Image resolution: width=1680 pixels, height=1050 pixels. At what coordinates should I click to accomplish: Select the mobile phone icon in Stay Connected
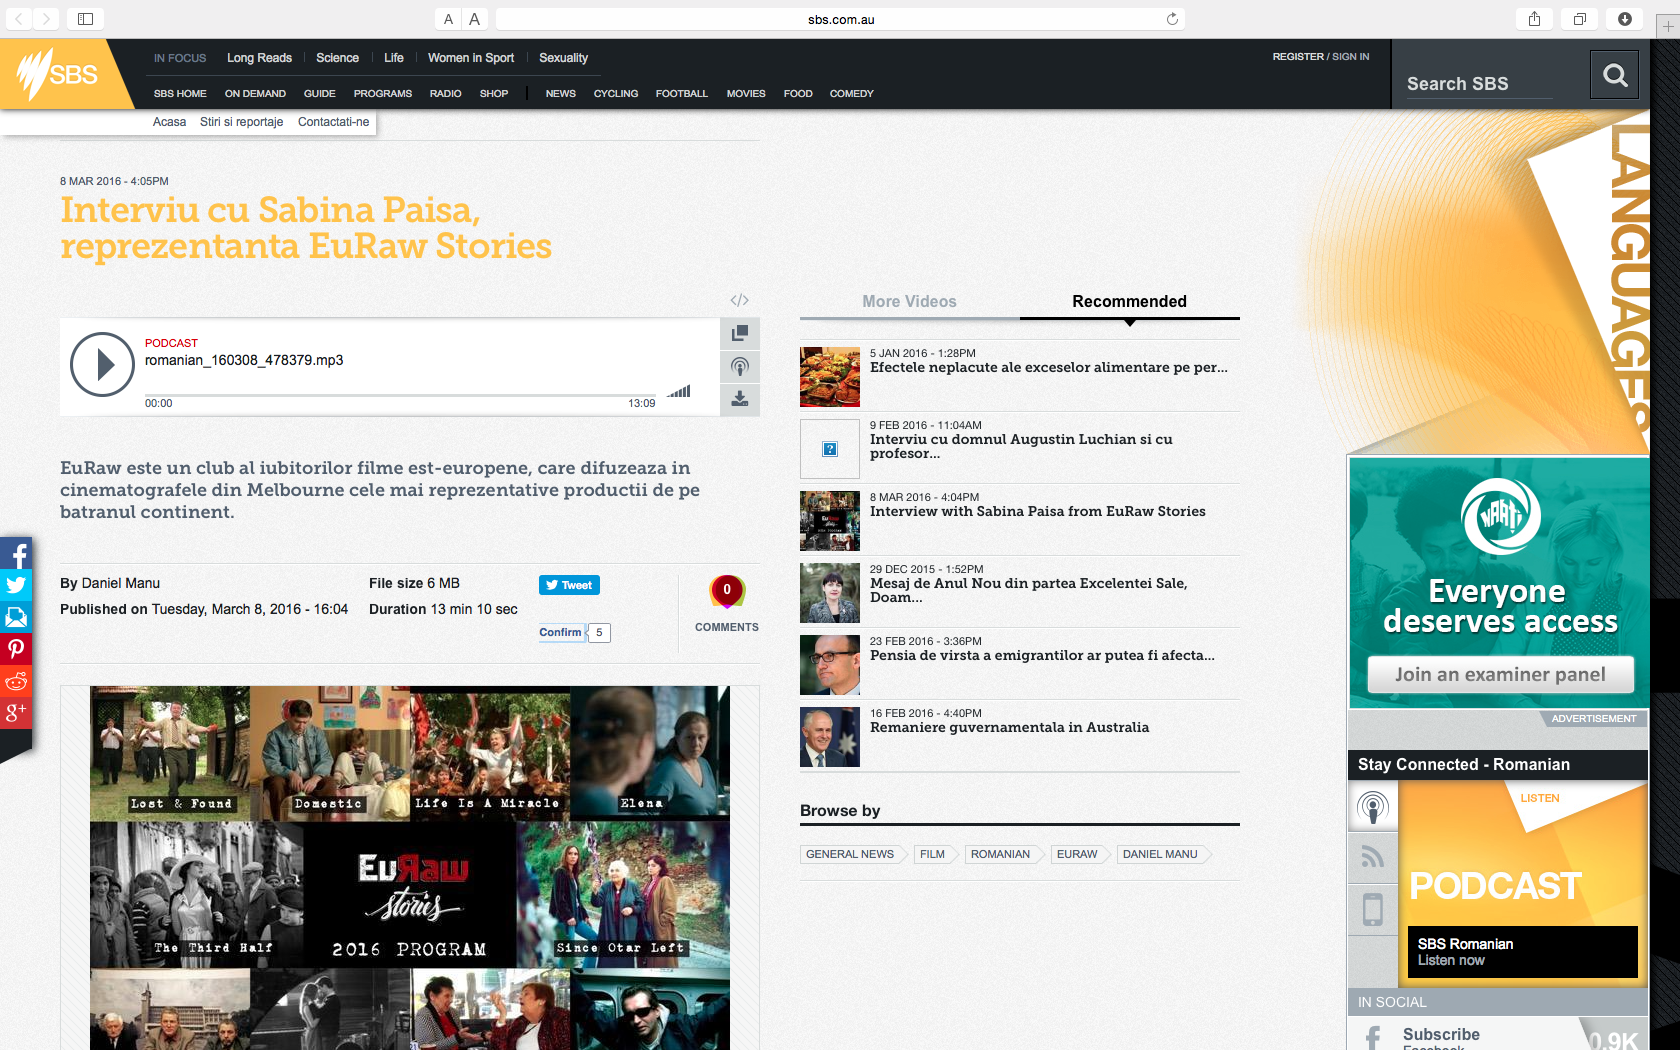coord(1373,910)
